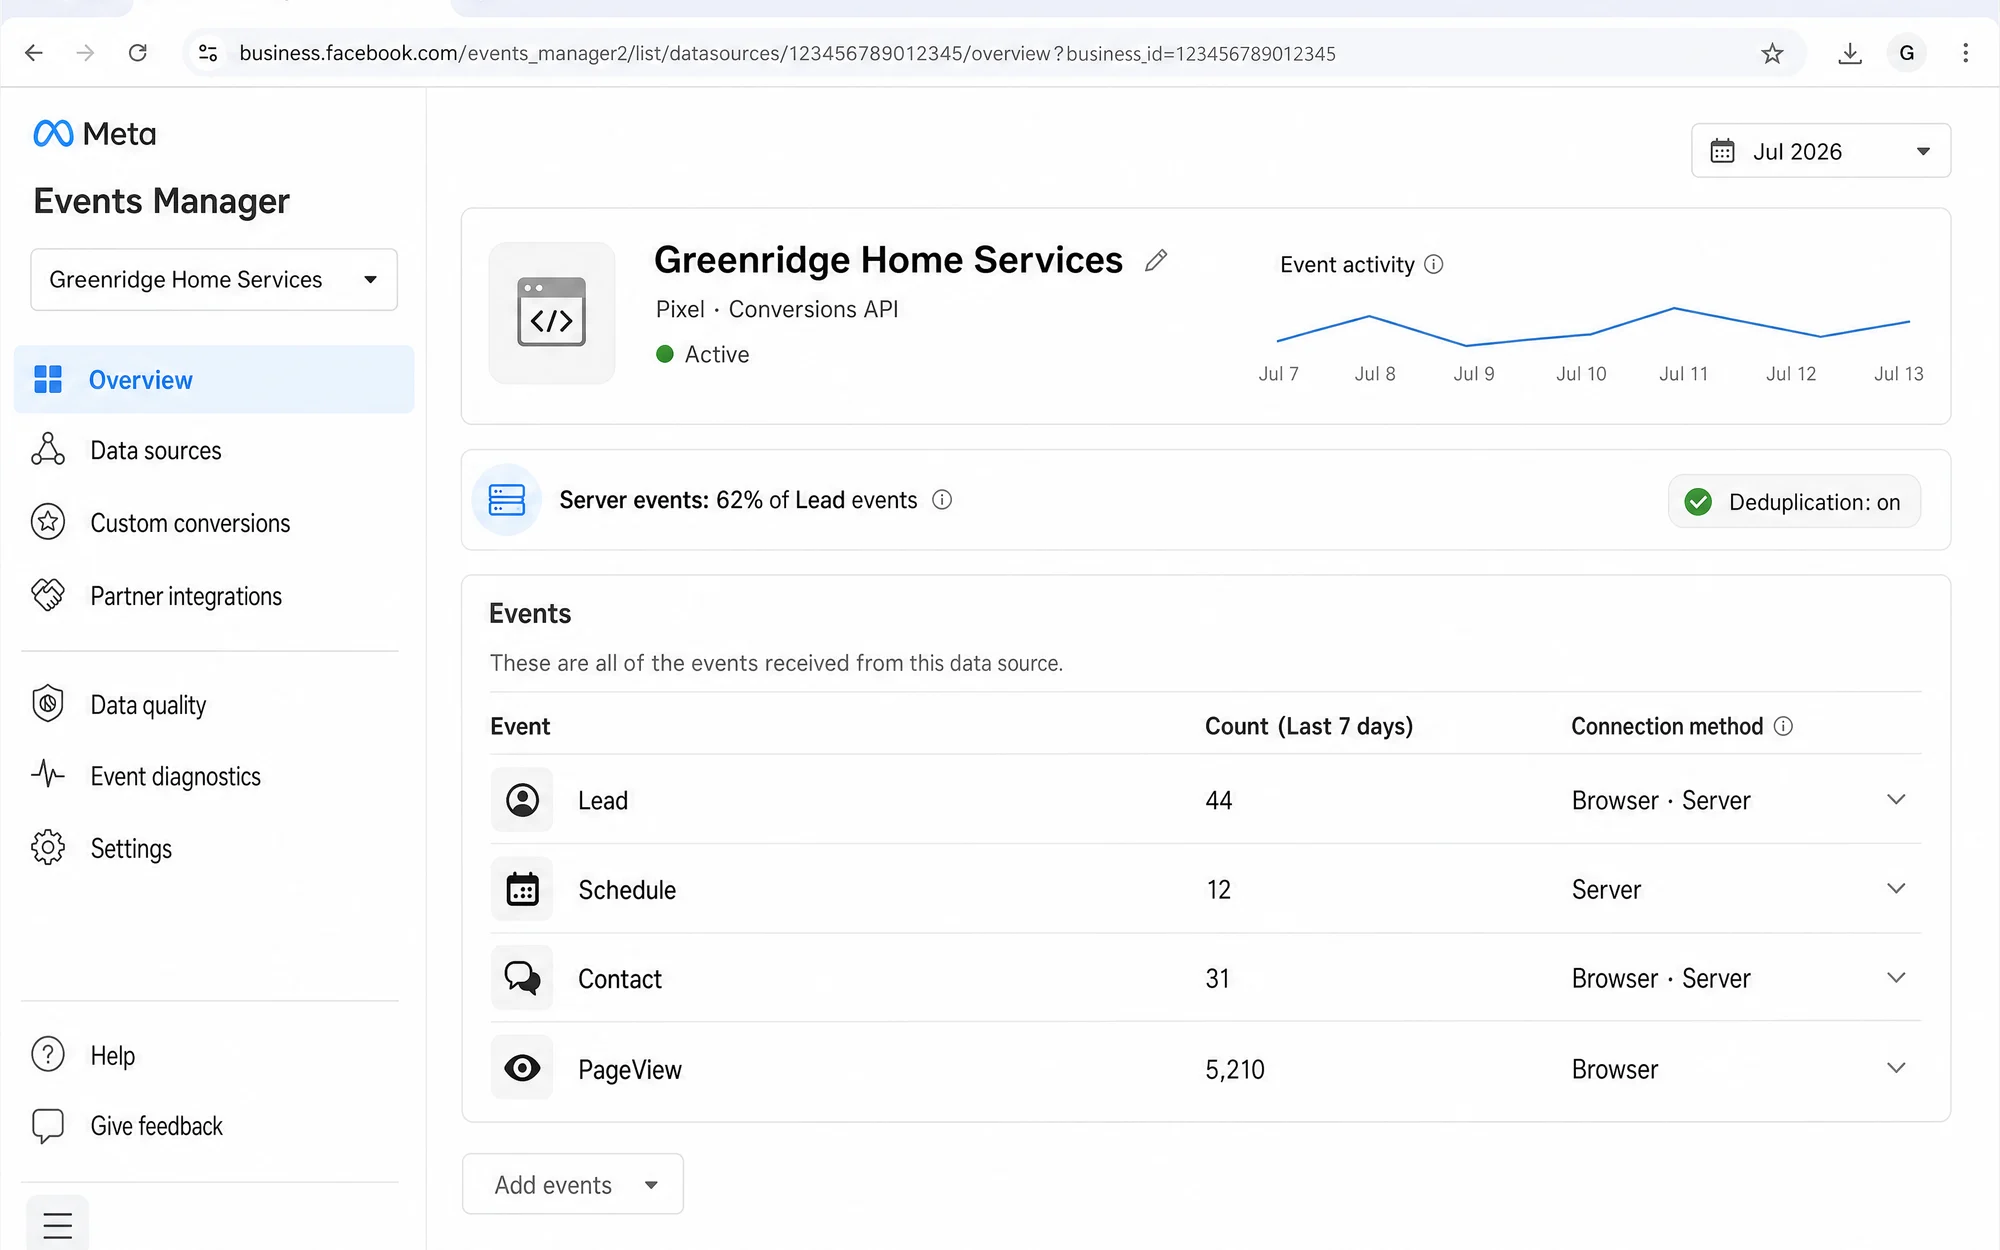Select Overview in sidebar
The width and height of the screenshot is (2000, 1250).
tap(214, 380)
